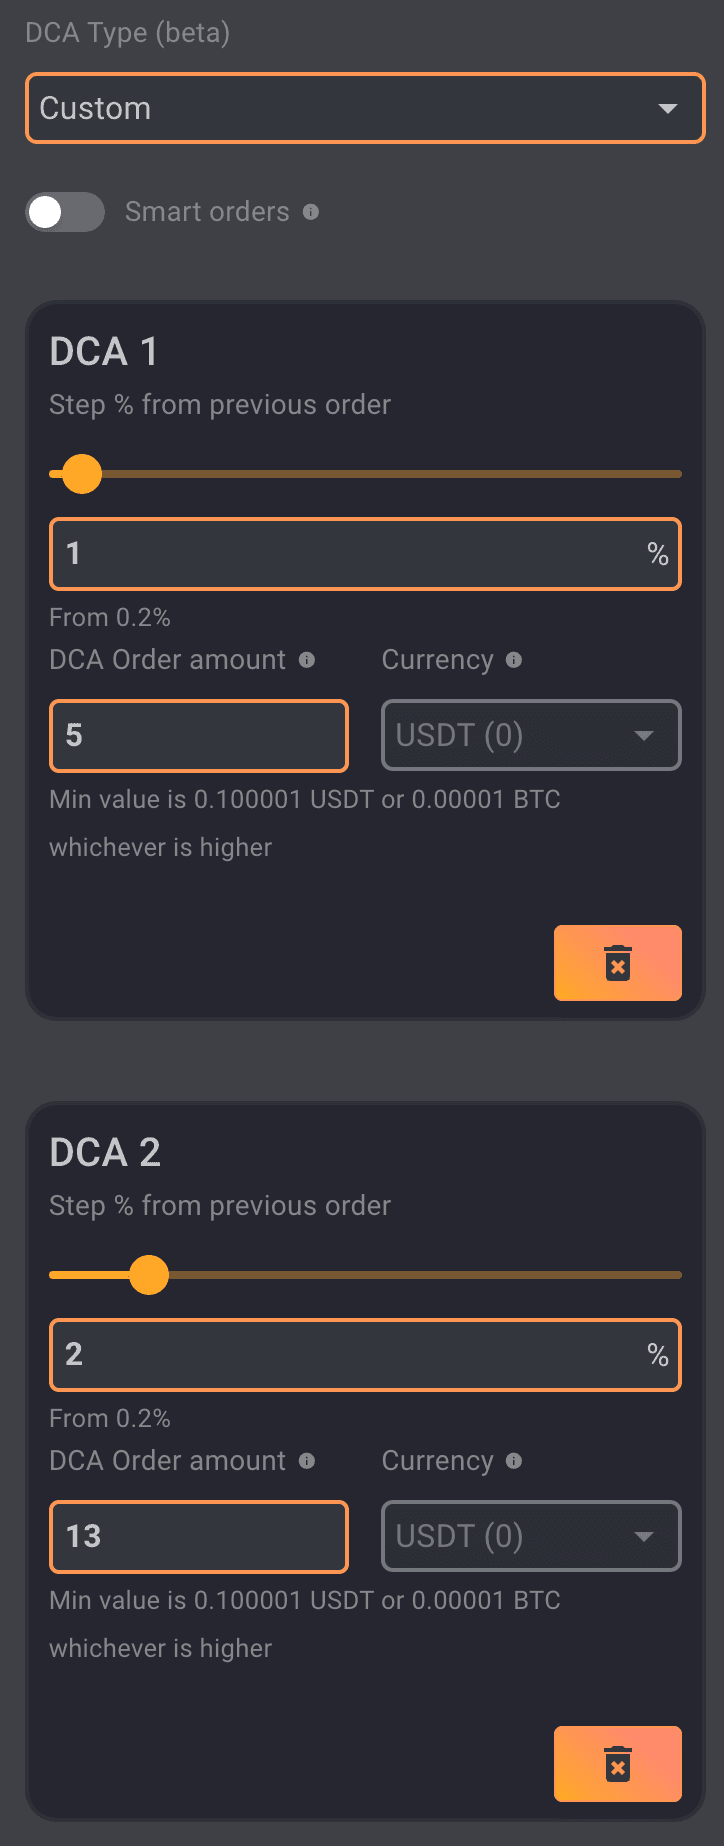Open DCA 2 Currency dropdown
Screen dimensions: 724x1846
[x=531, y=1537]
